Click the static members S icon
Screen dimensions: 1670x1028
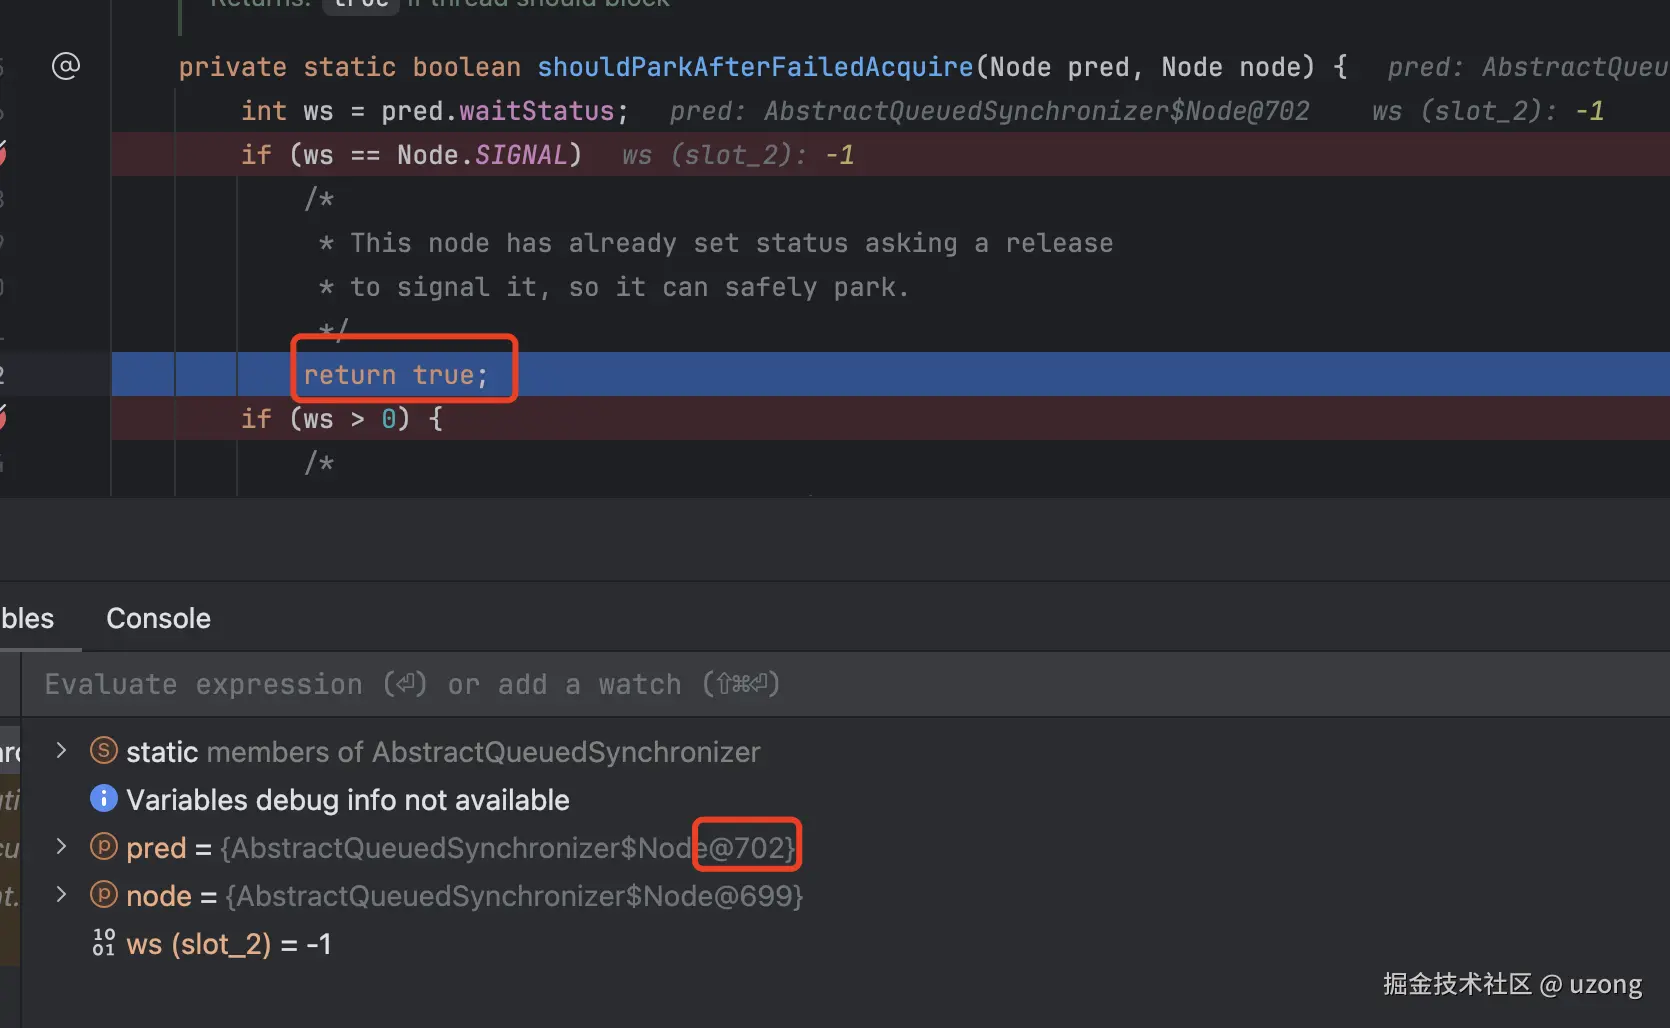pyautogui.click(x=104, y=751)
